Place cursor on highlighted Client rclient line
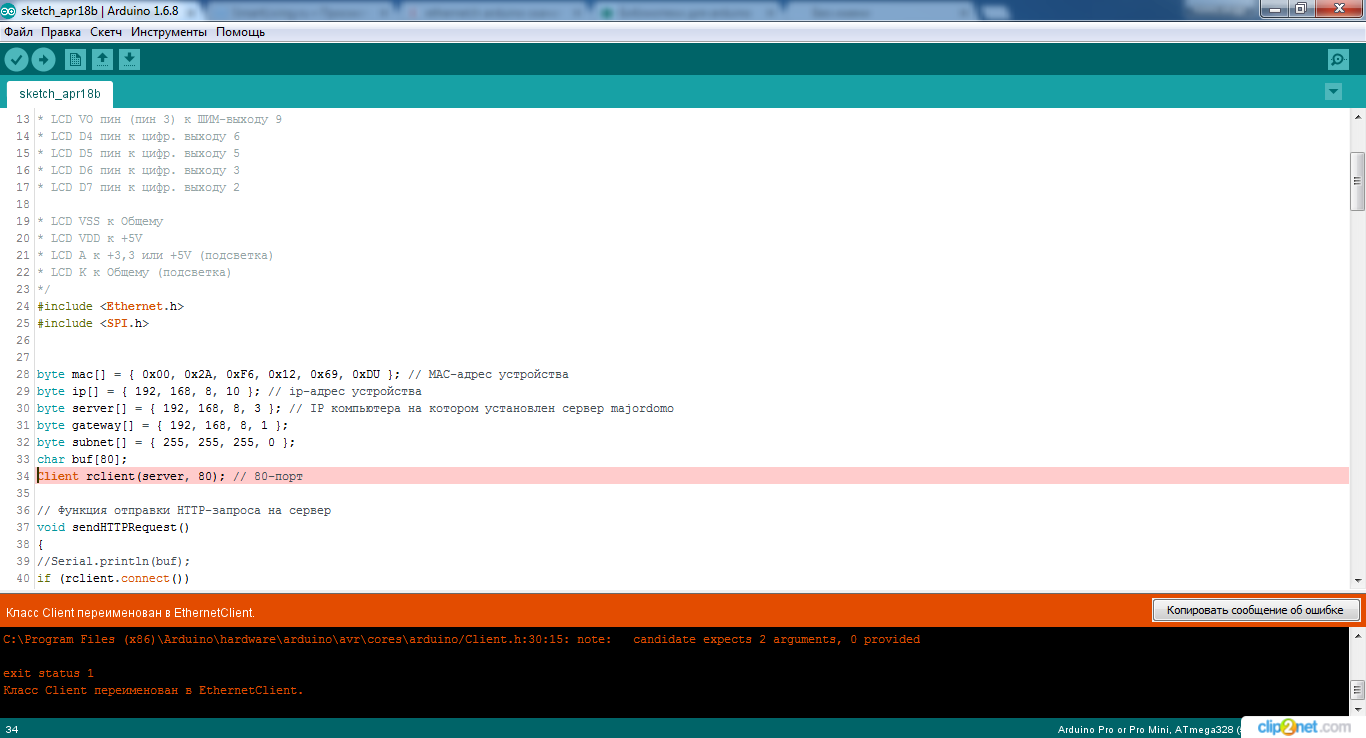Image resolution: width=1366 pixels, height=738 pixels. click(x=692, y=476)
